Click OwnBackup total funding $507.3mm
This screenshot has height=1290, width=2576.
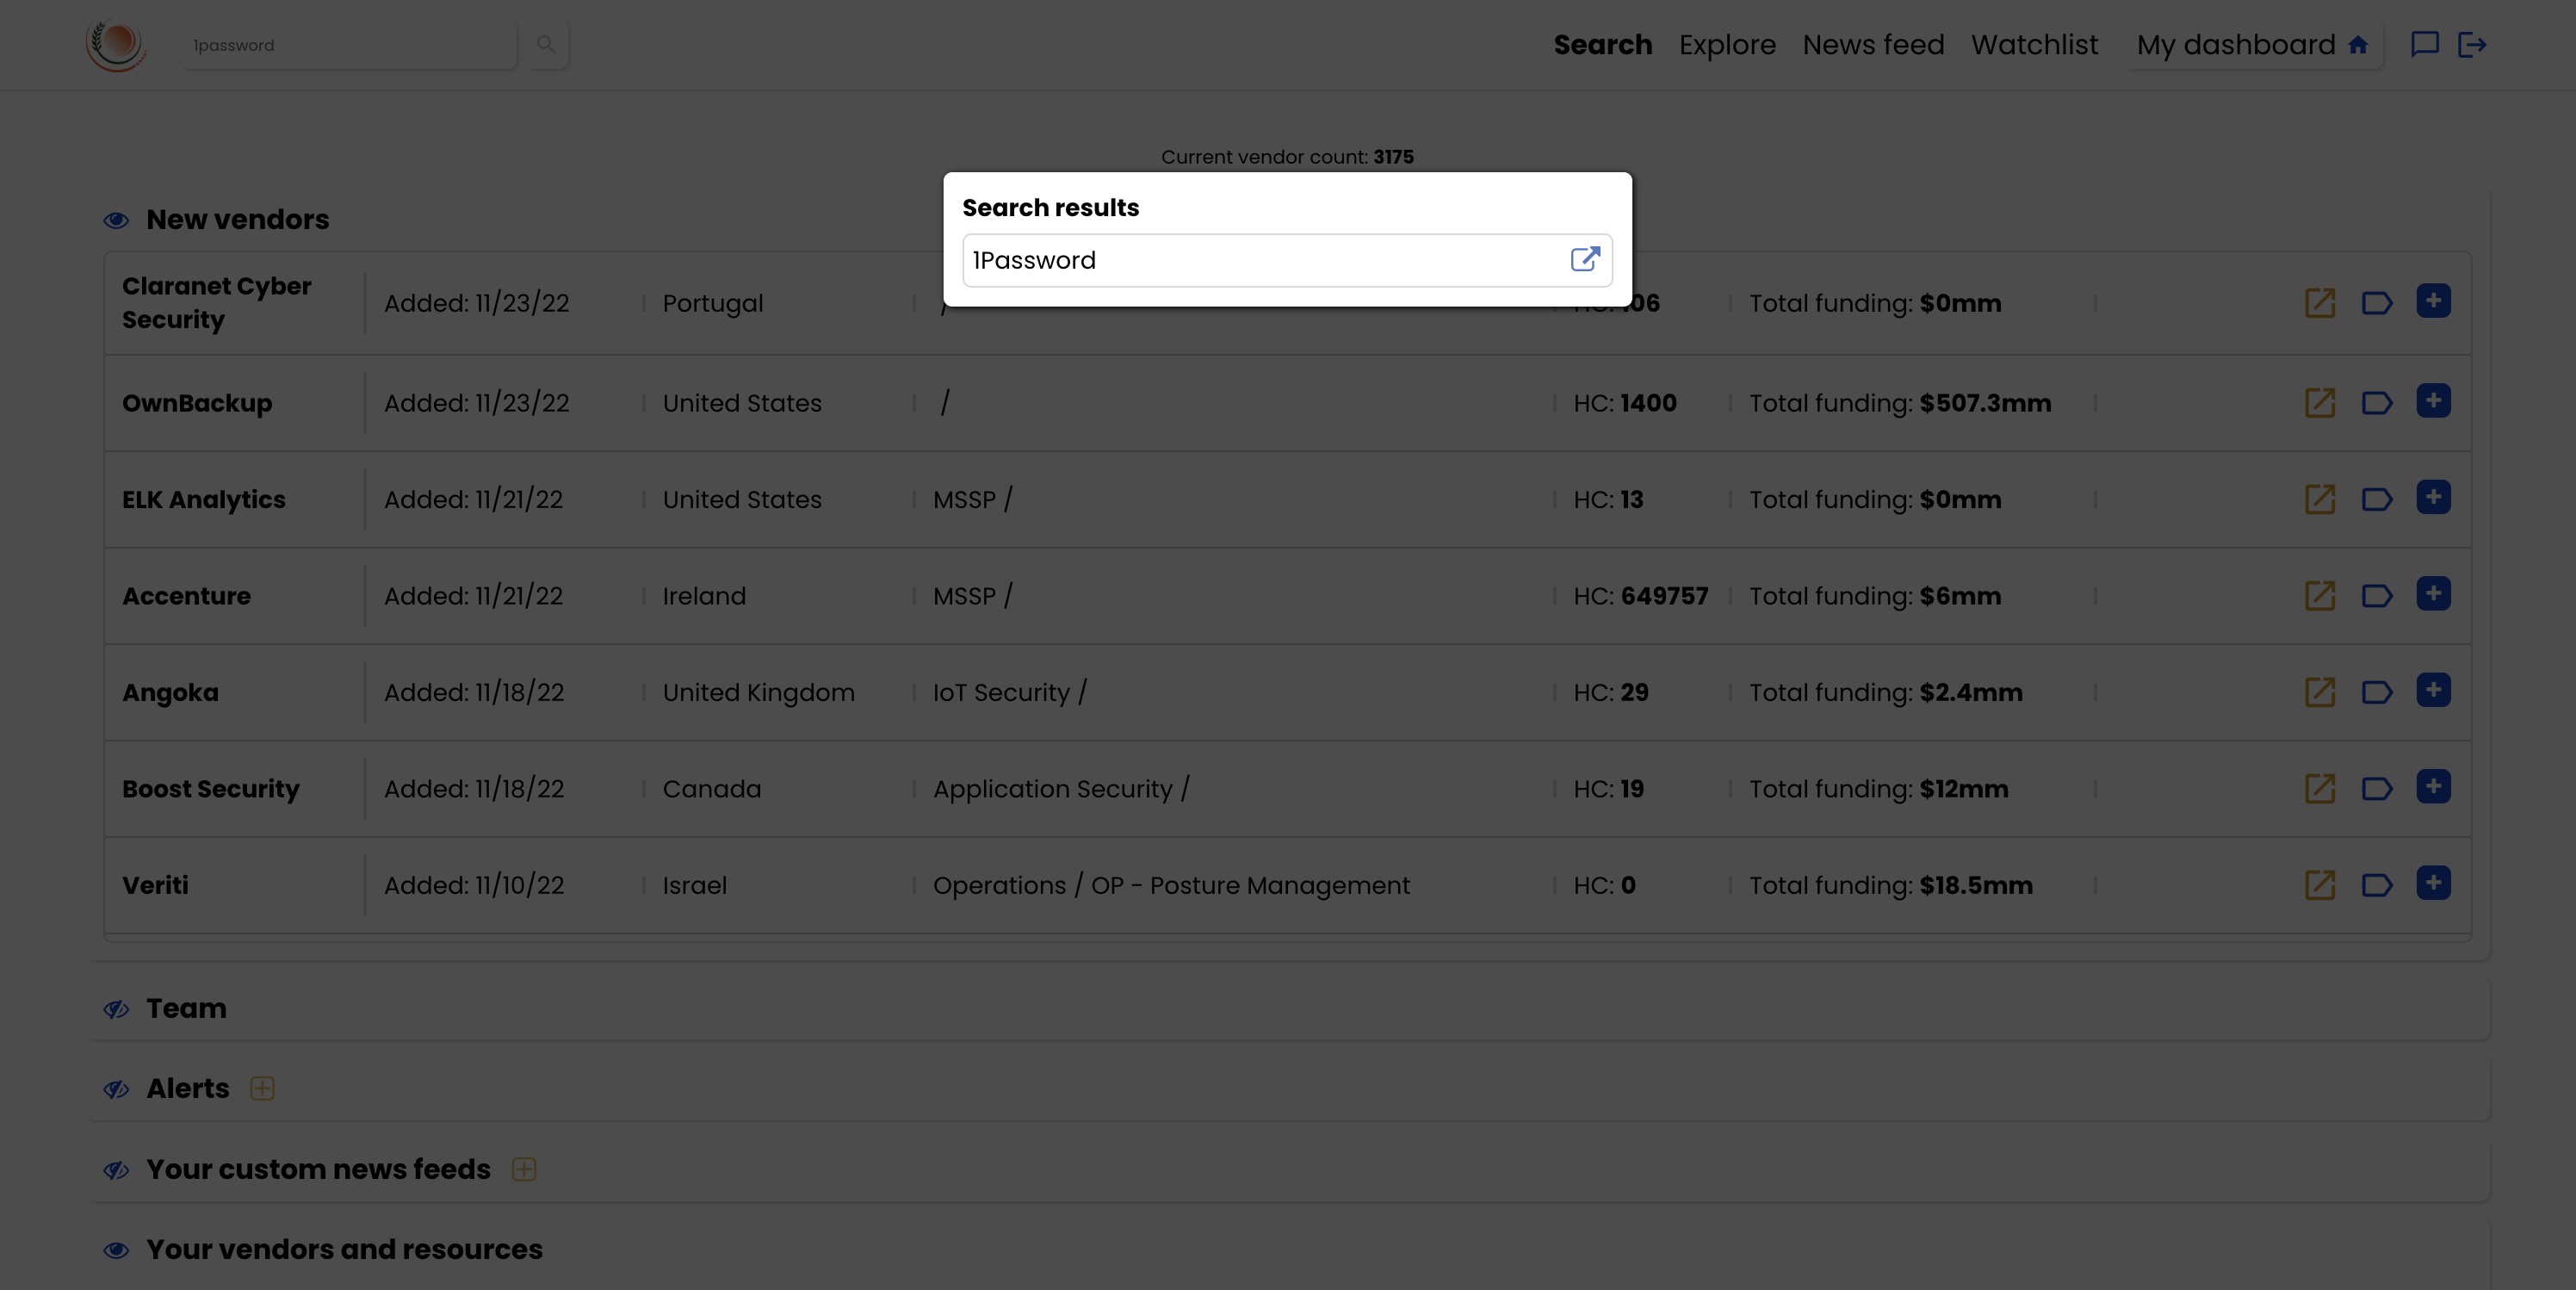pos(1900,403)
